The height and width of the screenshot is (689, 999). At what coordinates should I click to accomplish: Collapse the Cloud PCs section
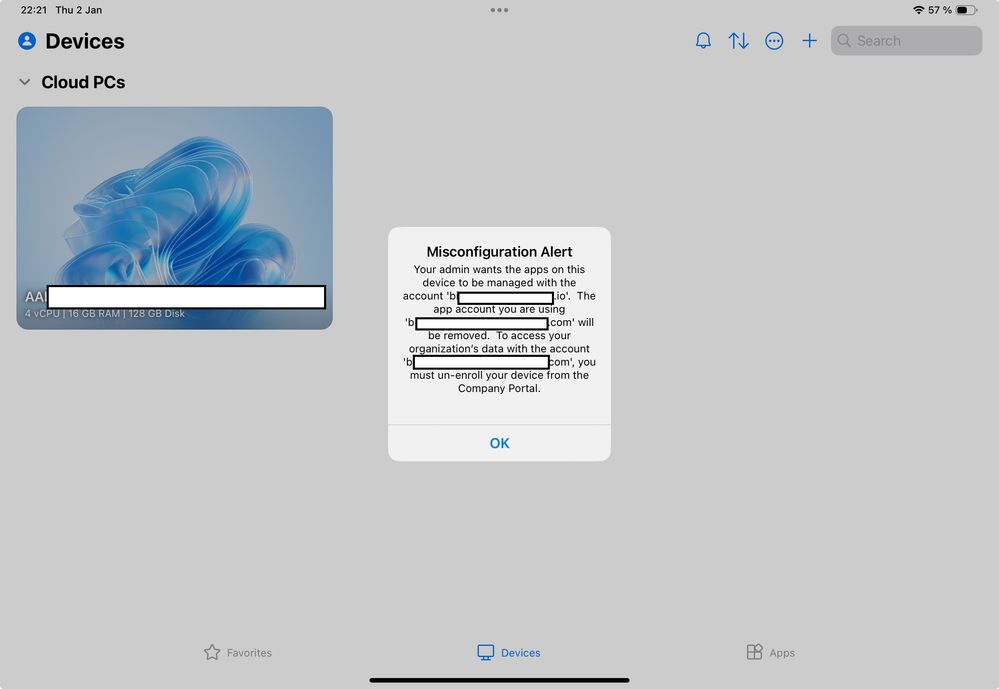[x=25, y=82]
